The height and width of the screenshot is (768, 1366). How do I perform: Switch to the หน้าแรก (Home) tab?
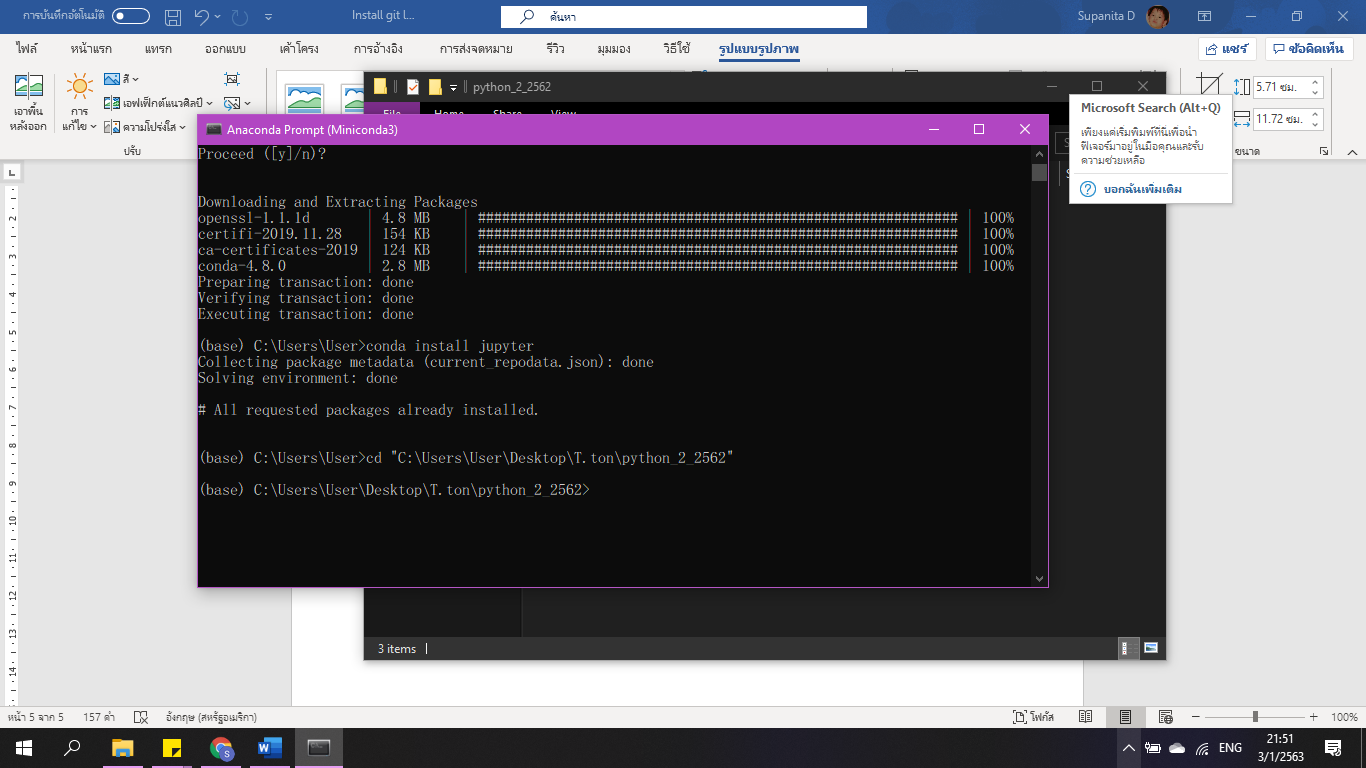[x=91, y=49]
